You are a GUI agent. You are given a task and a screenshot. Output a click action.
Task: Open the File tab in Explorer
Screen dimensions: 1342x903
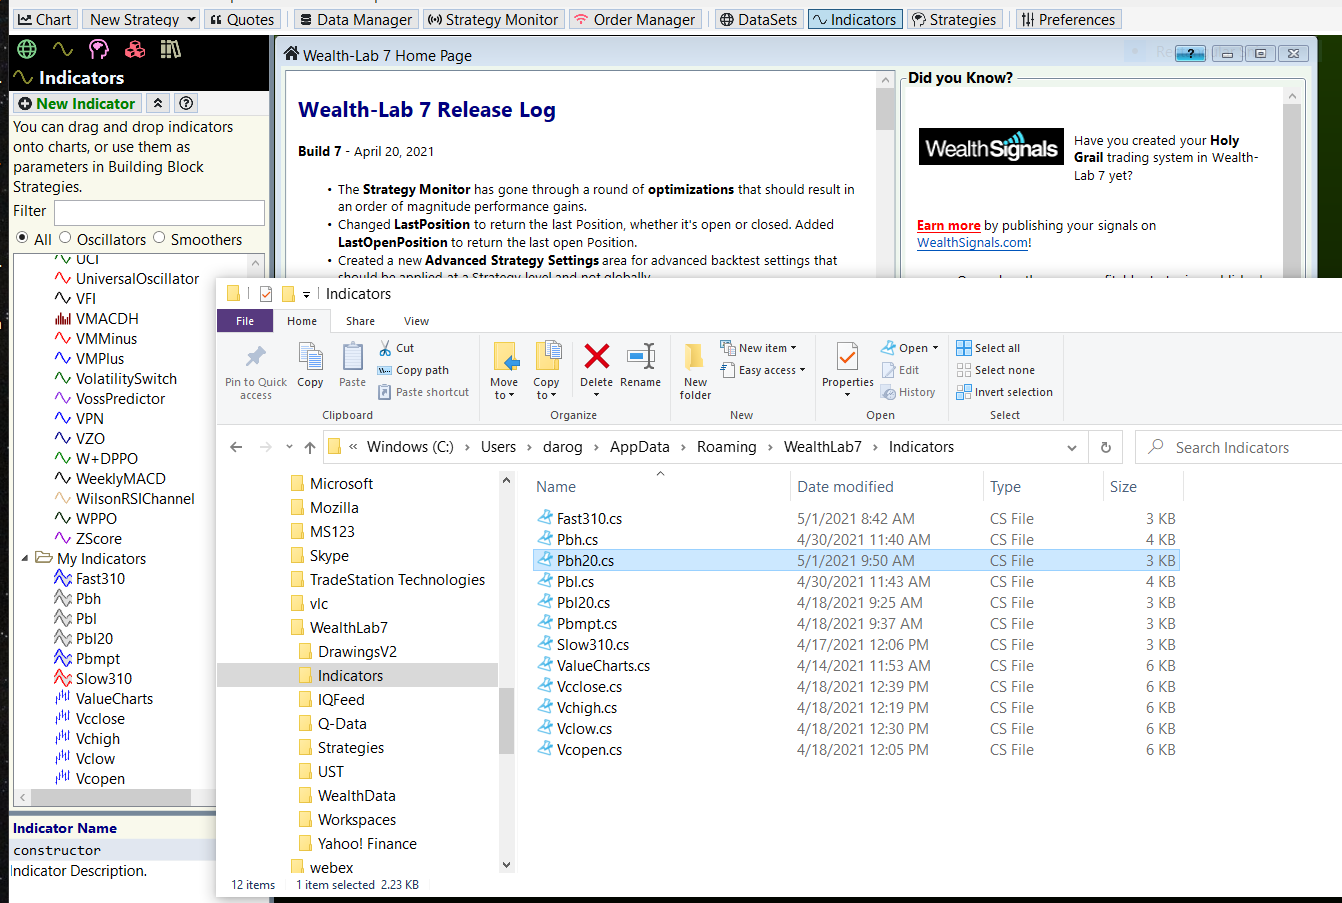(x=245, y=321)
